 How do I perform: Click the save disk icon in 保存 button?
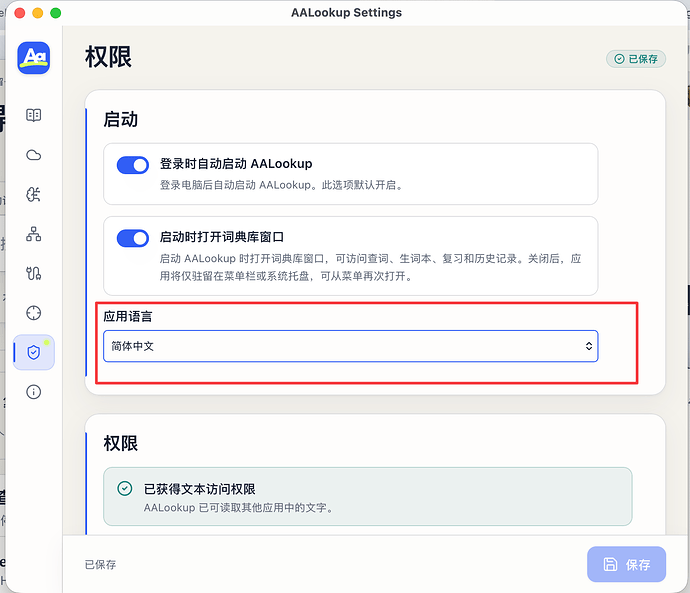point(610,564)
